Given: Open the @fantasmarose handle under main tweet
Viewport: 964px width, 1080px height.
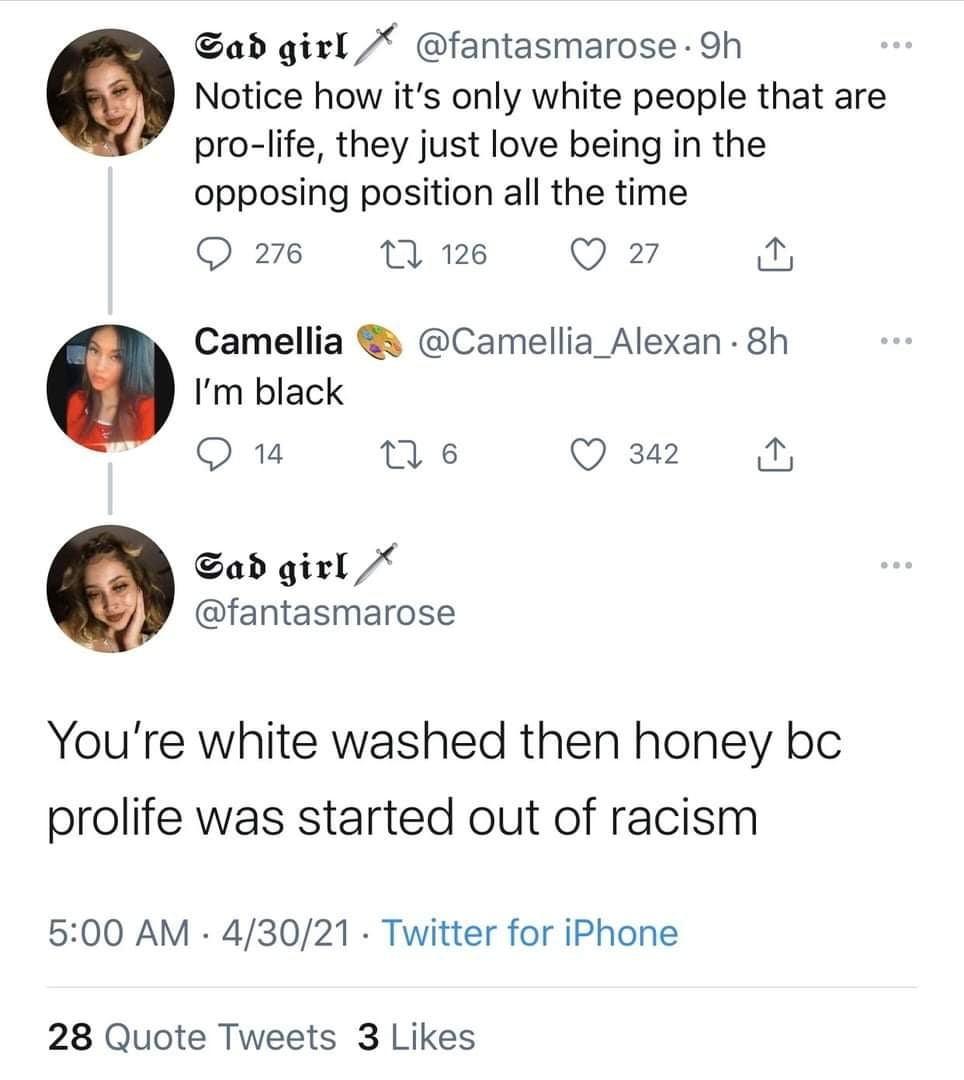Looking at the screenshot, I should pos(324,611).
